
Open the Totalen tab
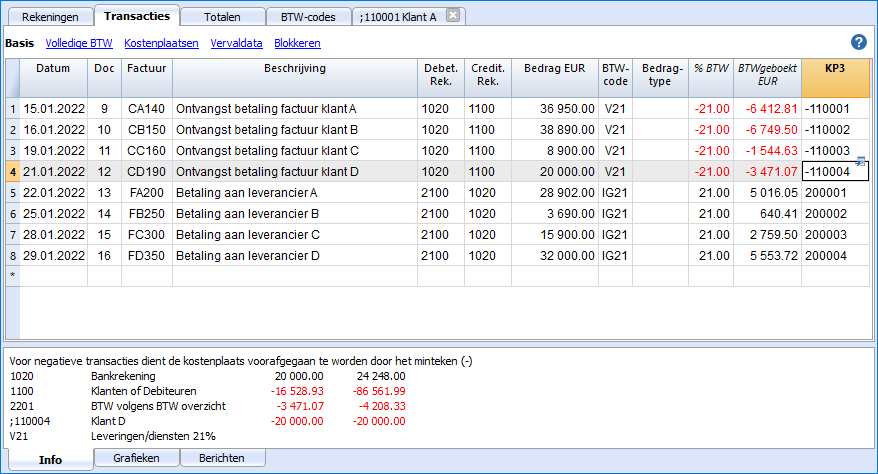coord(222,17)
